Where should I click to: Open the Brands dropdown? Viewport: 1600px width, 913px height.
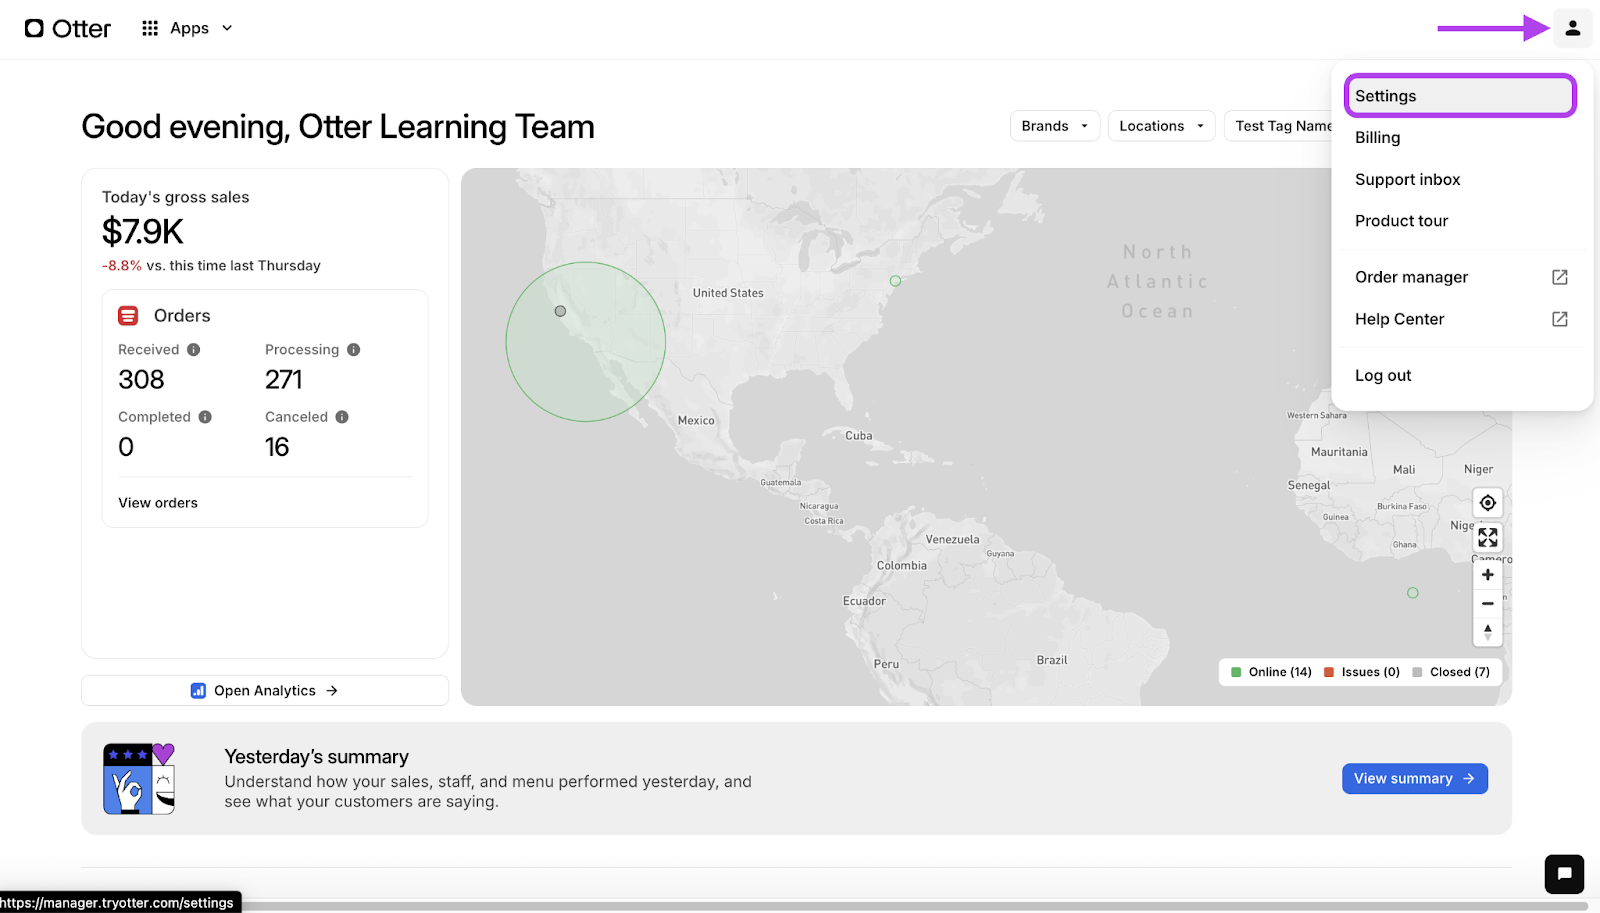(1054, 125)
